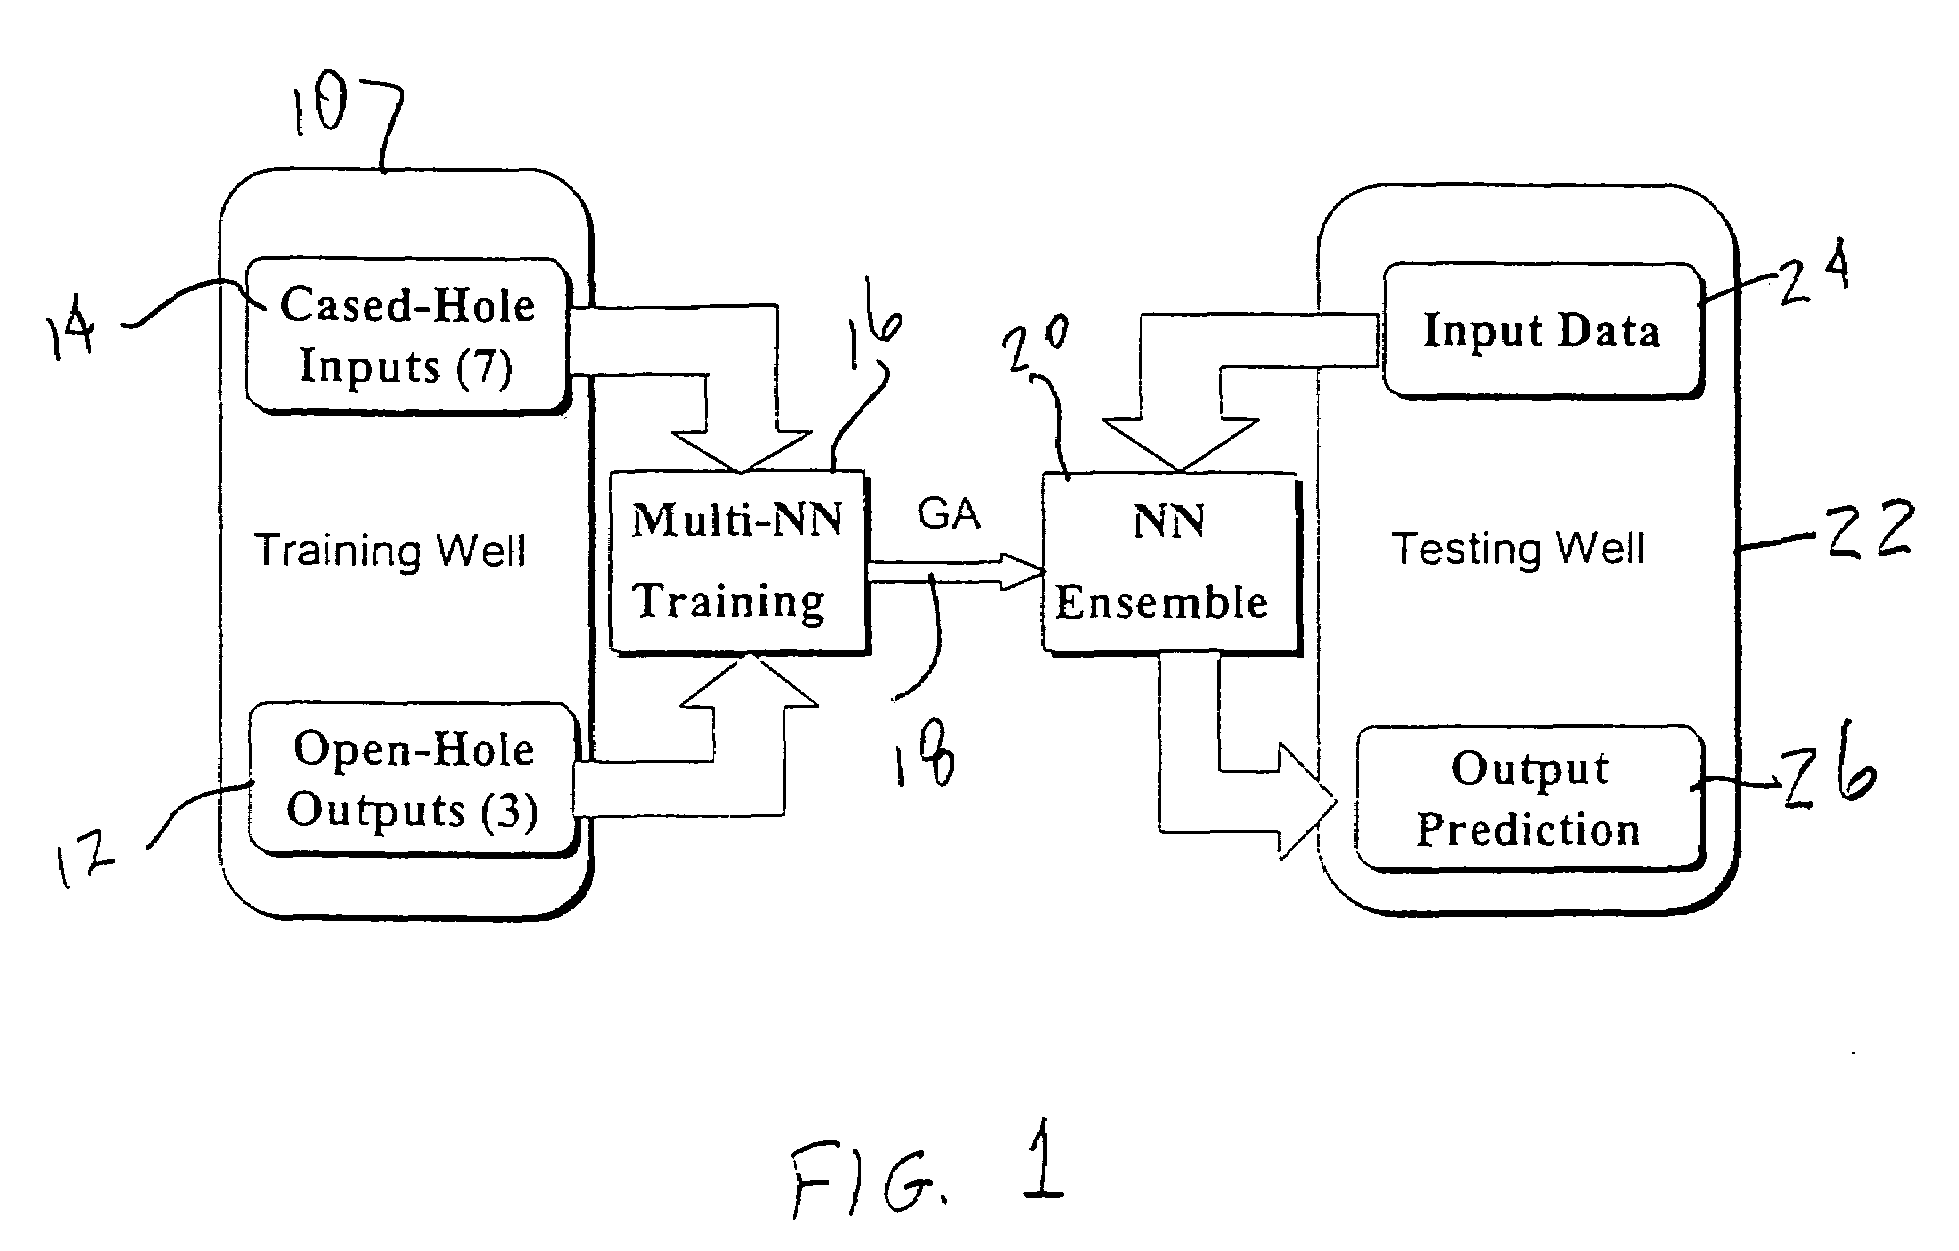Click the arrow from Open-Hole to Multi-NN
Screen dimensions: 1959x1251
700,728
